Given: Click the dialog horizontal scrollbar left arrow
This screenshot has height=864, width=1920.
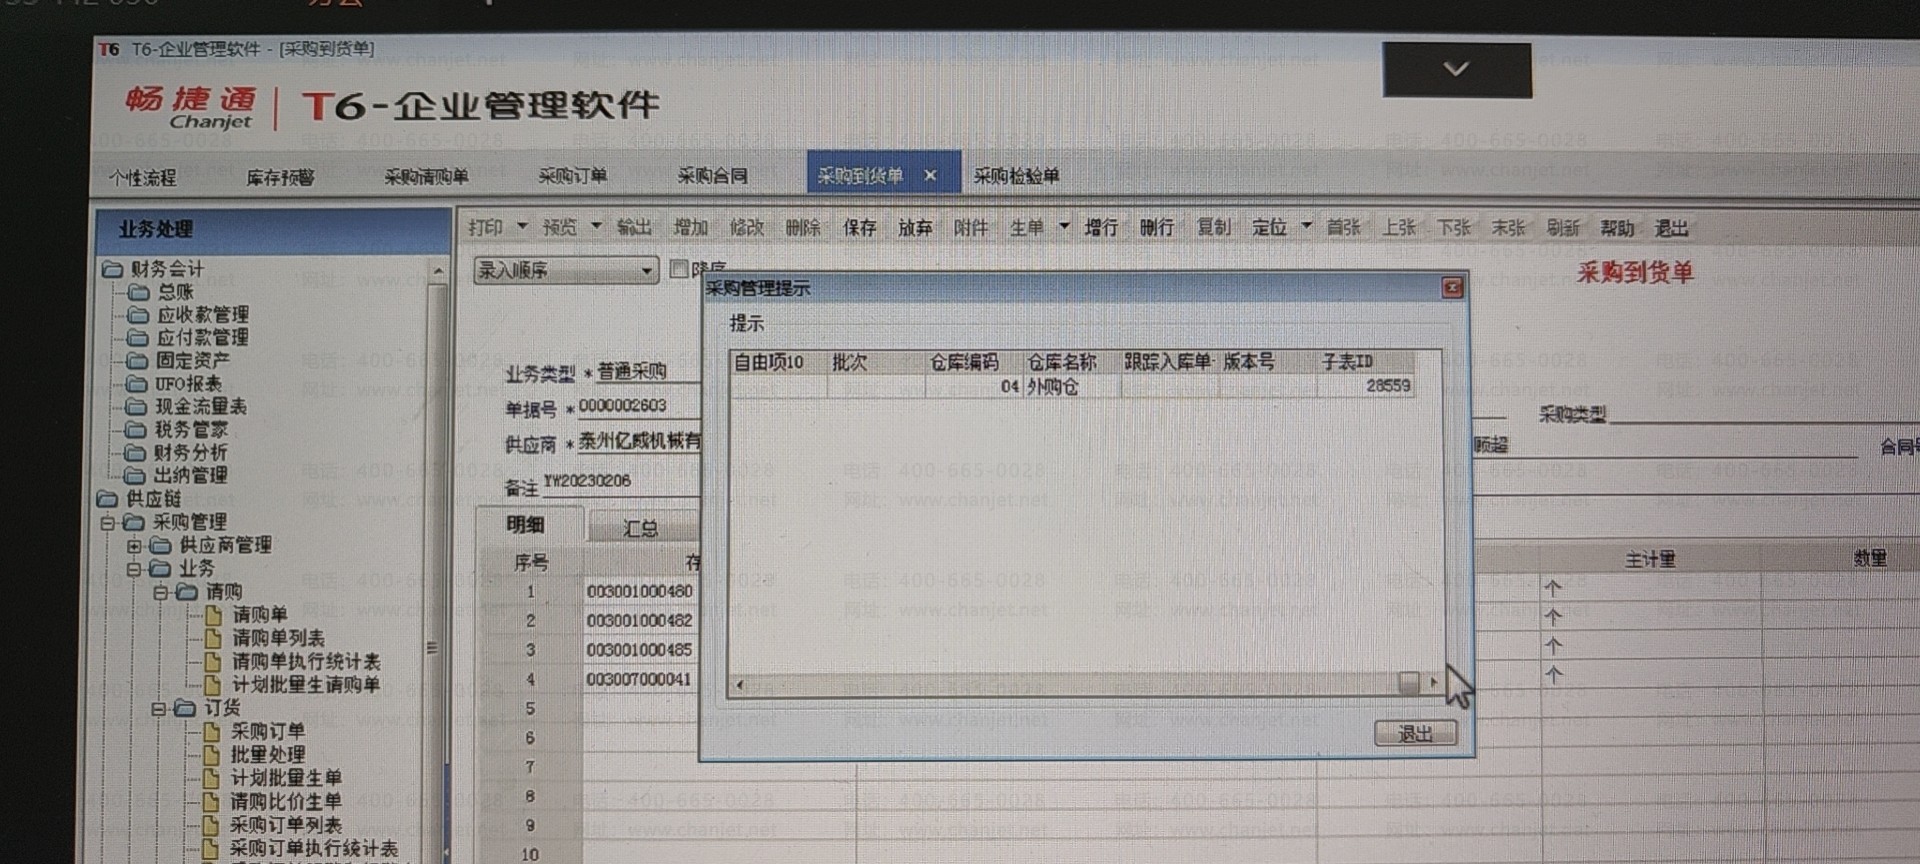Looking at the screenshot, I should (740, 685).
